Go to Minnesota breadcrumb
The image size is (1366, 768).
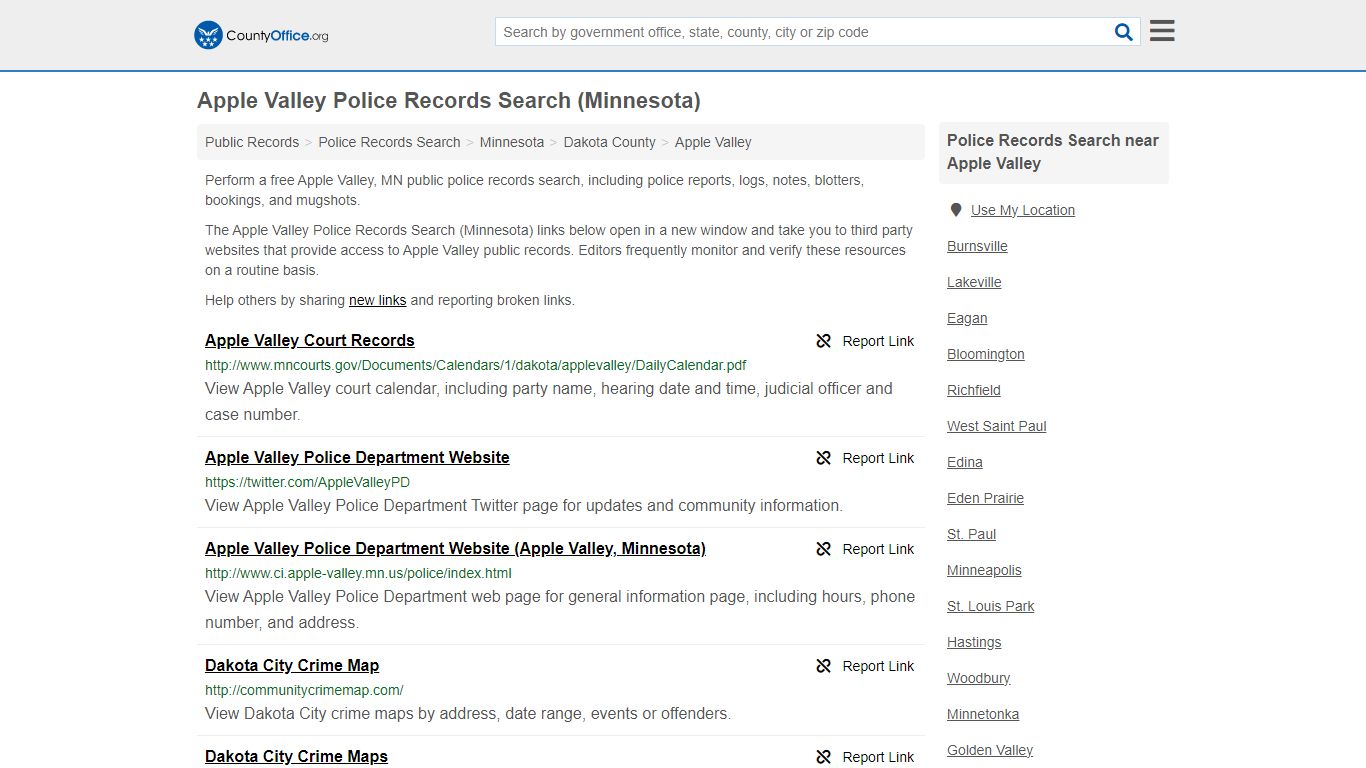tap(512, 142)
